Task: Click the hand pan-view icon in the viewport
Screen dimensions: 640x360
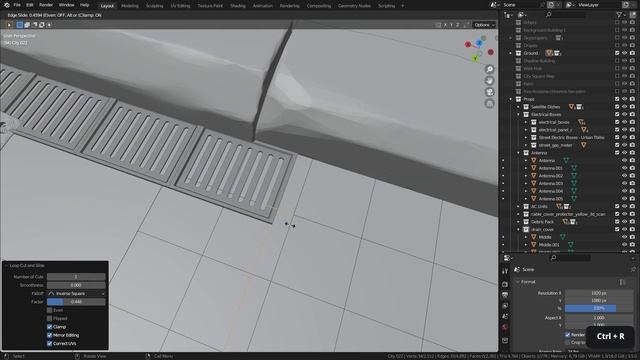Action: tap(489, 81)
